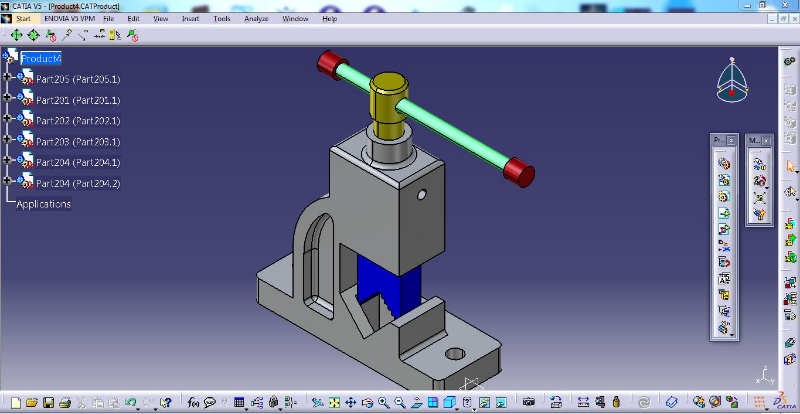This screenshot has width=800, height=414.
Task: Expand the Part203 (Part203.1) node
Action: pos(7,139)
